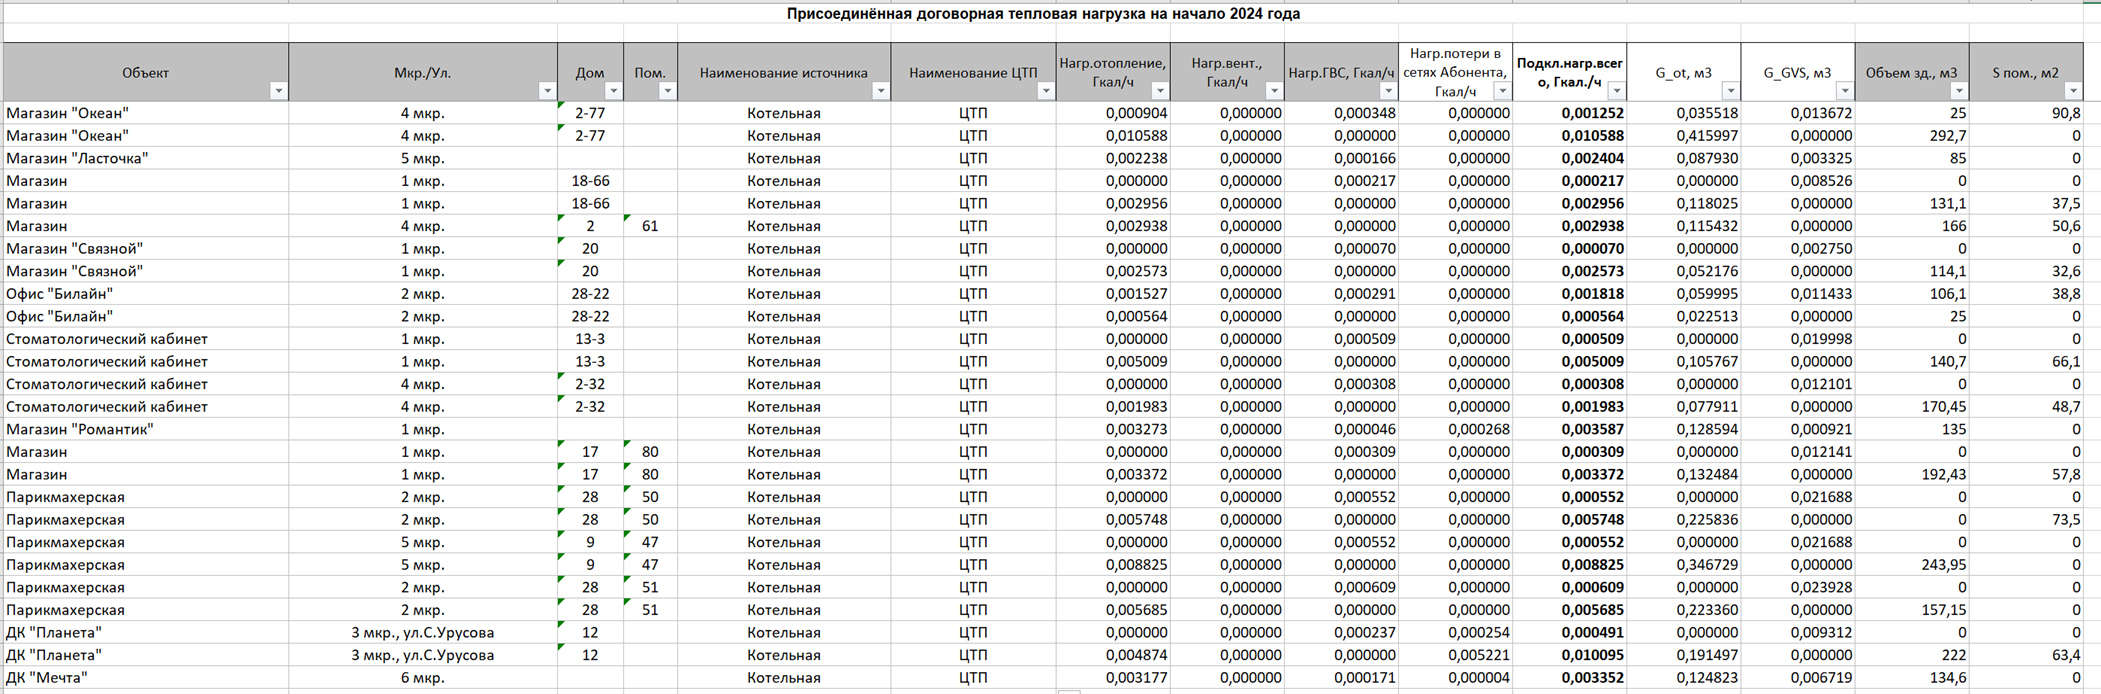This screenshot has height=694, width=2101.
Task: Expand filter for Нагр.отопление column
Action: point(1159,91)
